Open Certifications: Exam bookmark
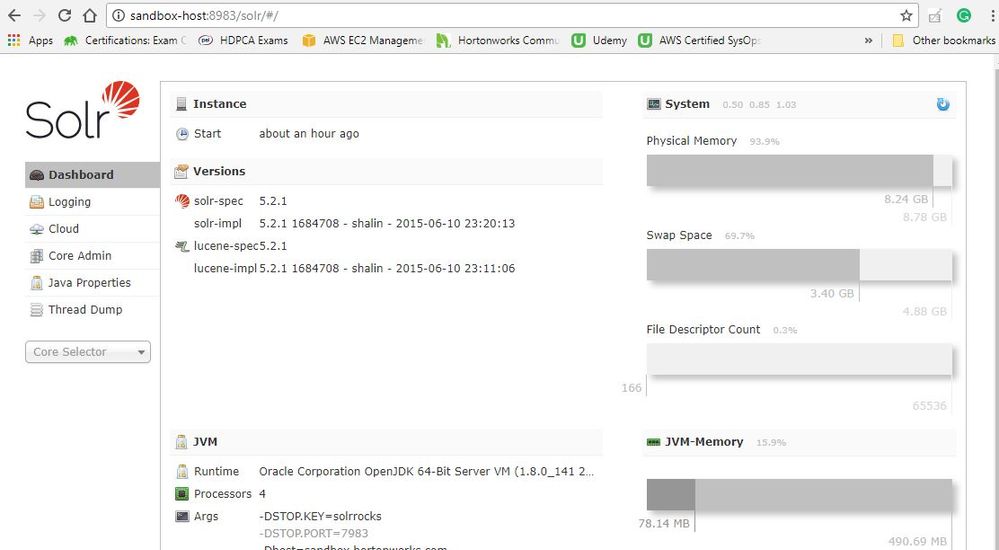This screenshot has width=999, height=550. [x=125, y=40]
